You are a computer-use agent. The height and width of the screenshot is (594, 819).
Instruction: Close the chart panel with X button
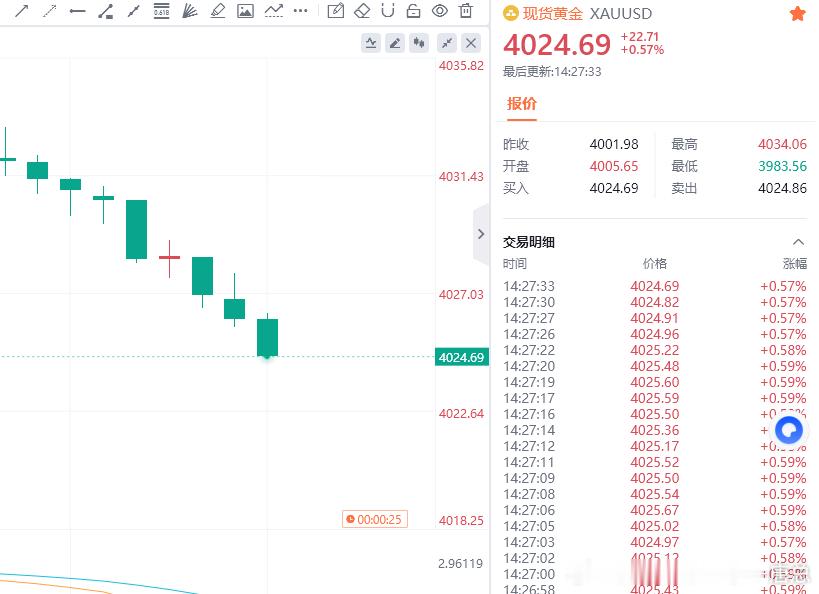click(471, 43)
